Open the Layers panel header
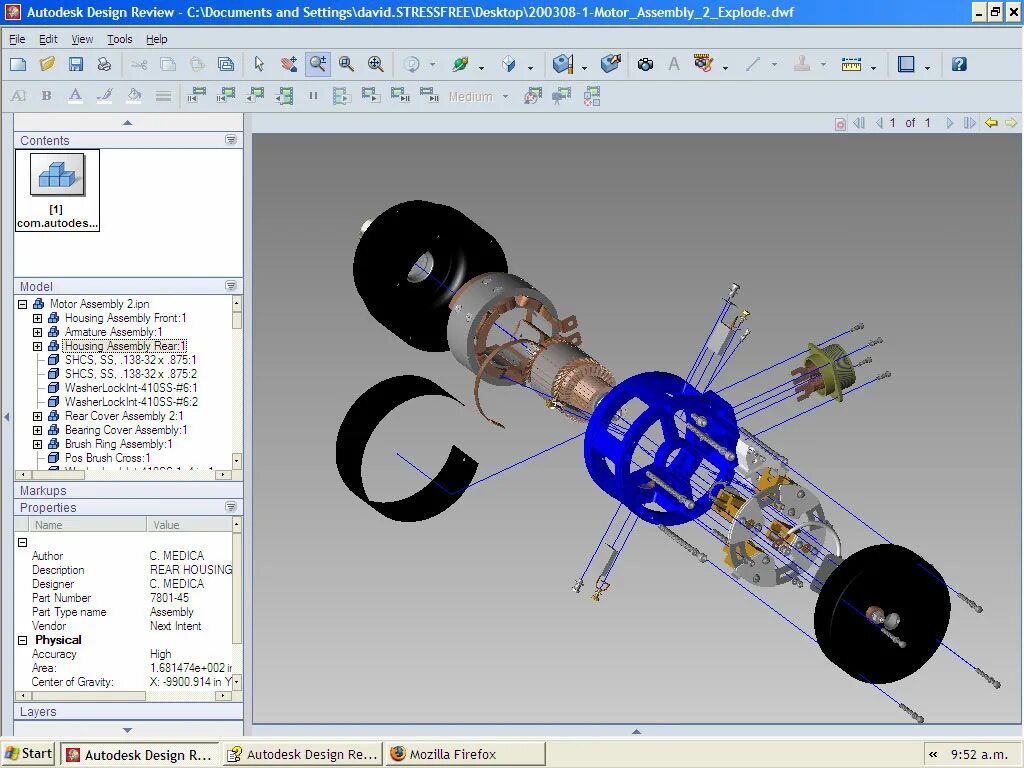Viewport: 1024px width, 768px height. click(x=128, y=712)
